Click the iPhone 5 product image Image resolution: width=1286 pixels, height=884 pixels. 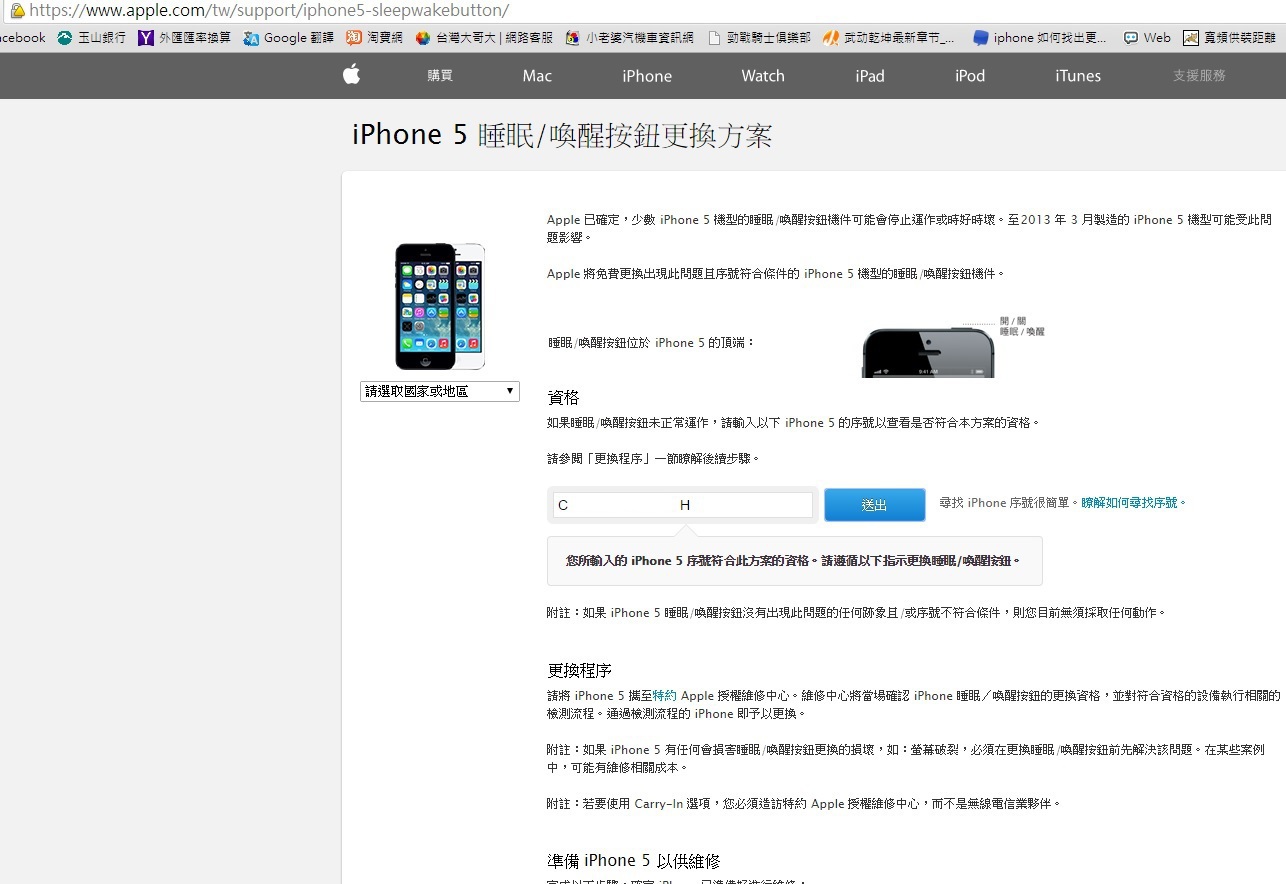(440, 306)
